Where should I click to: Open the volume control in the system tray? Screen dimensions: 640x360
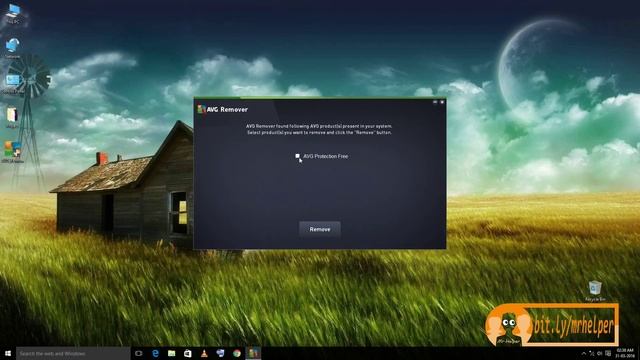point(600,353)
